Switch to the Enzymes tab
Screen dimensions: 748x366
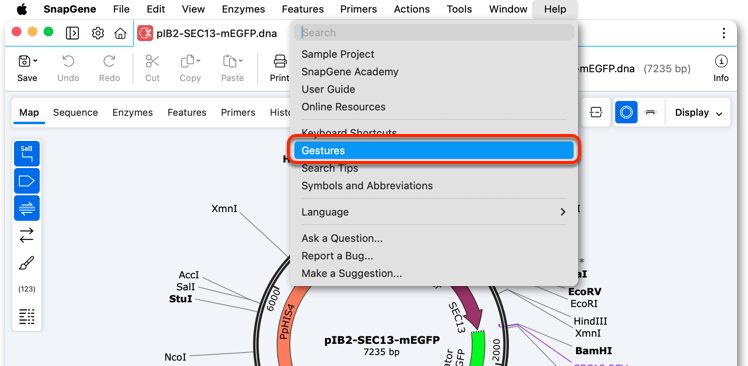[133, 113]
